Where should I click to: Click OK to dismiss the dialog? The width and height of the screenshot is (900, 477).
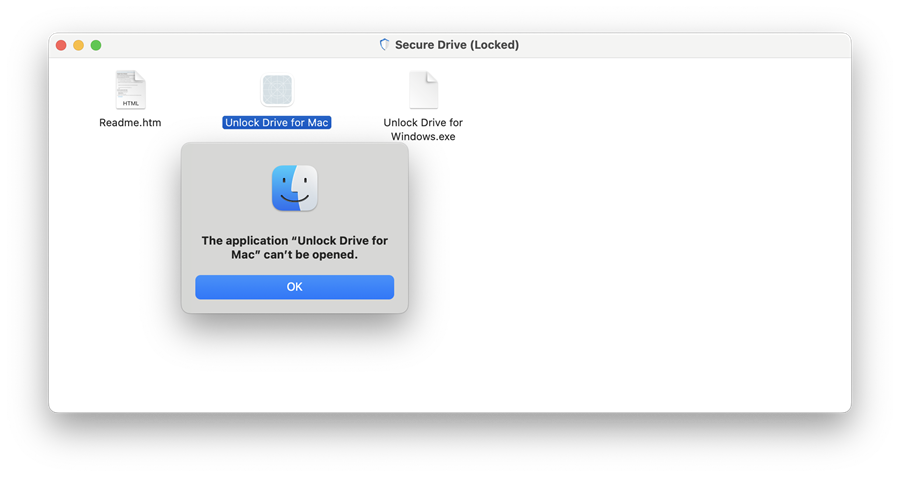tap(294, 287)
